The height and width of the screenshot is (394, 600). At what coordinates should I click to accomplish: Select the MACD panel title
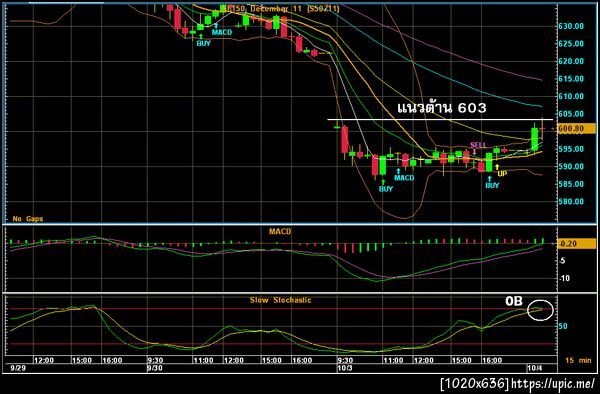(280, 231)
